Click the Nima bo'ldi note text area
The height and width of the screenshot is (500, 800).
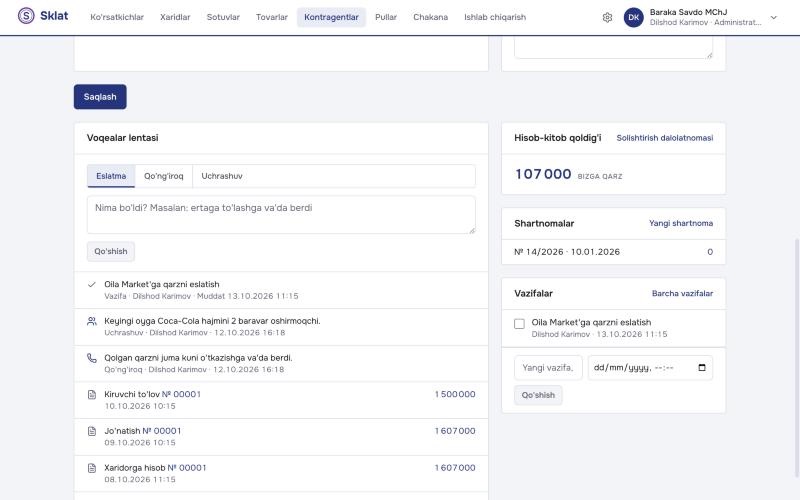click(281, 215)
